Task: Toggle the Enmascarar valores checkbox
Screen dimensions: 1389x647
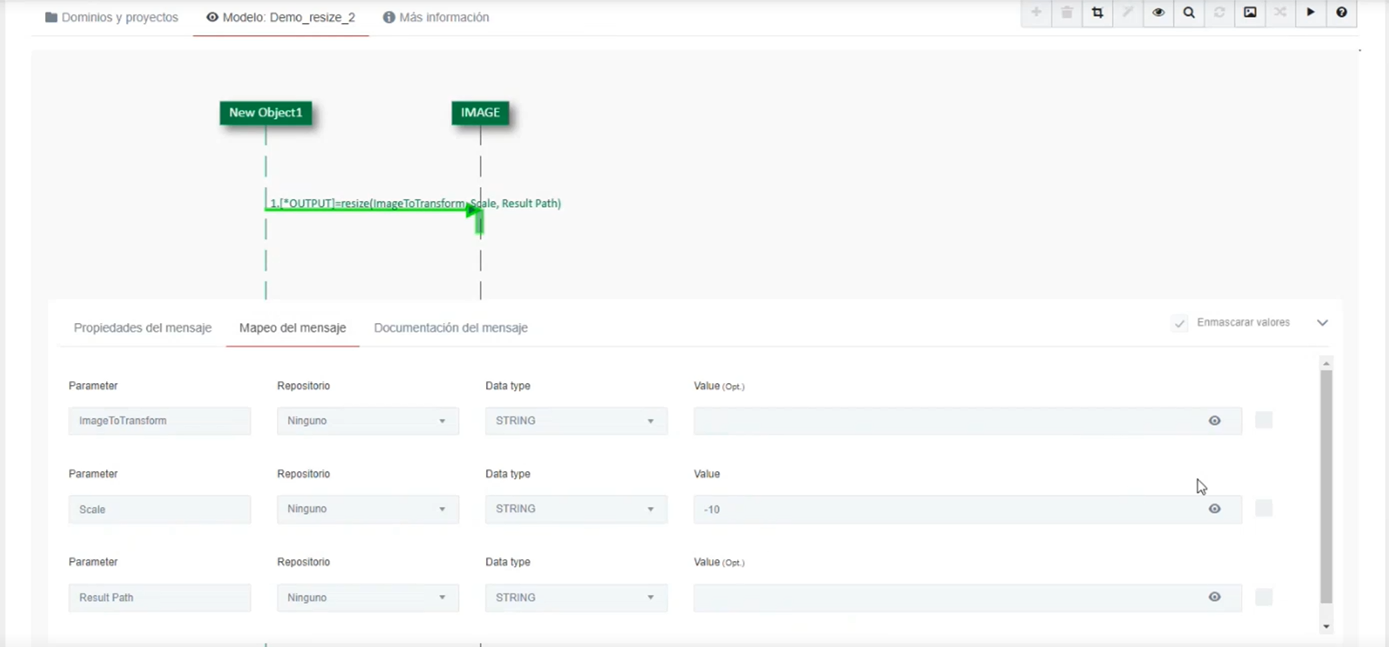Action: [x=1180, y=323]
